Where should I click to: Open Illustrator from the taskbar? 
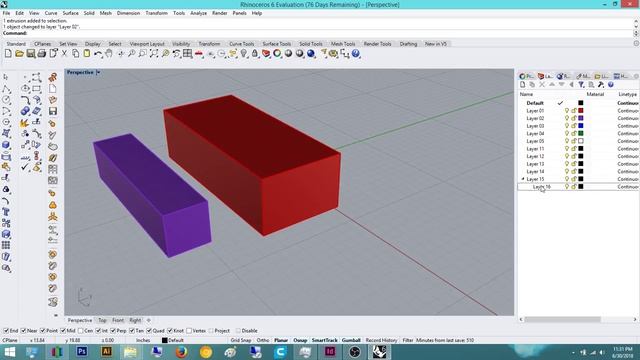[107, 351]
